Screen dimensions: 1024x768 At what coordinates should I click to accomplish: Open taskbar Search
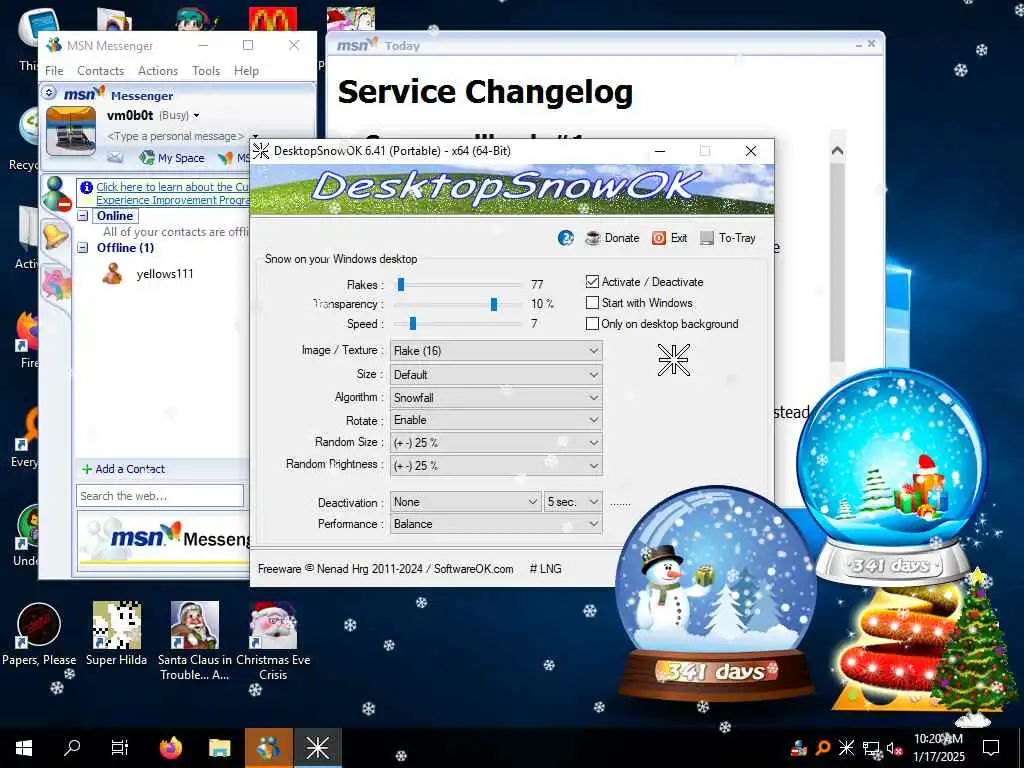click(x=72, y=748)
